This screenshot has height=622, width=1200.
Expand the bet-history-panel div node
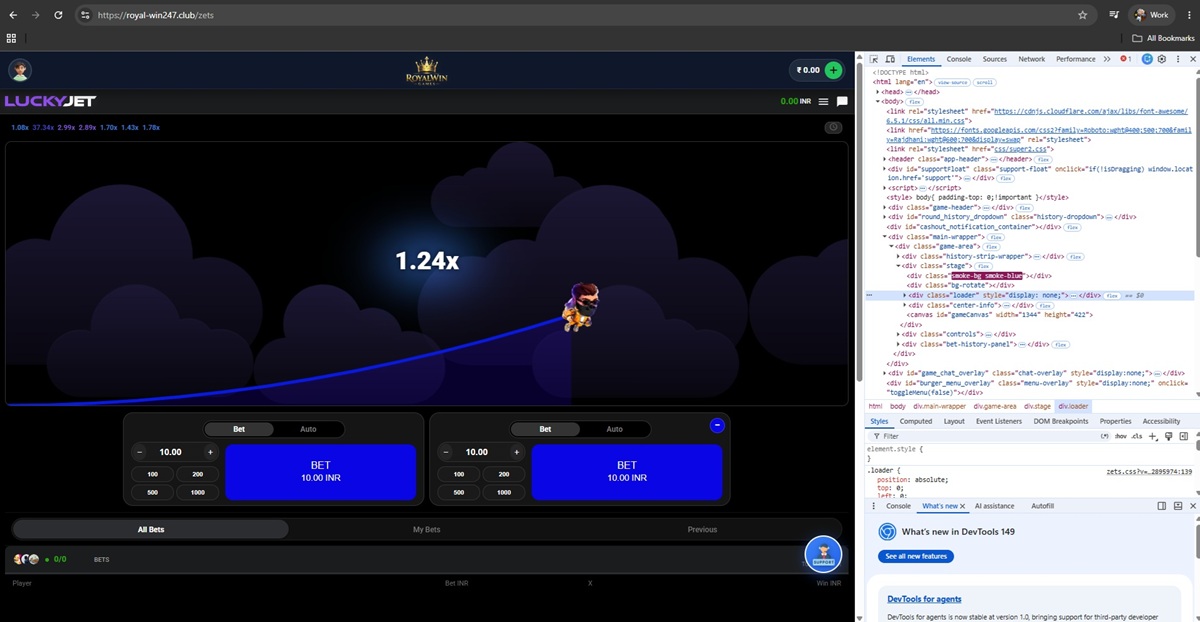click(898, 343)
